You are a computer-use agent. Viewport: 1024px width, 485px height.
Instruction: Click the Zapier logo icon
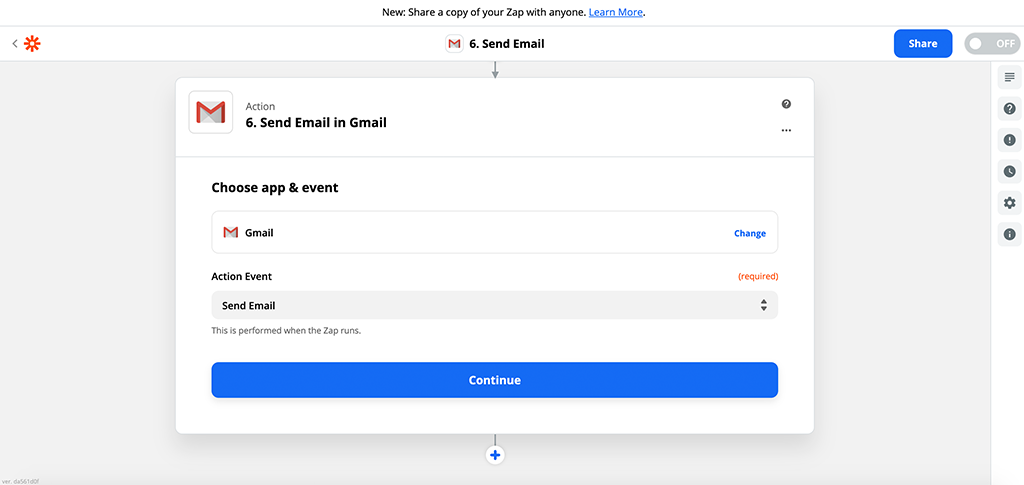point(32,44)
